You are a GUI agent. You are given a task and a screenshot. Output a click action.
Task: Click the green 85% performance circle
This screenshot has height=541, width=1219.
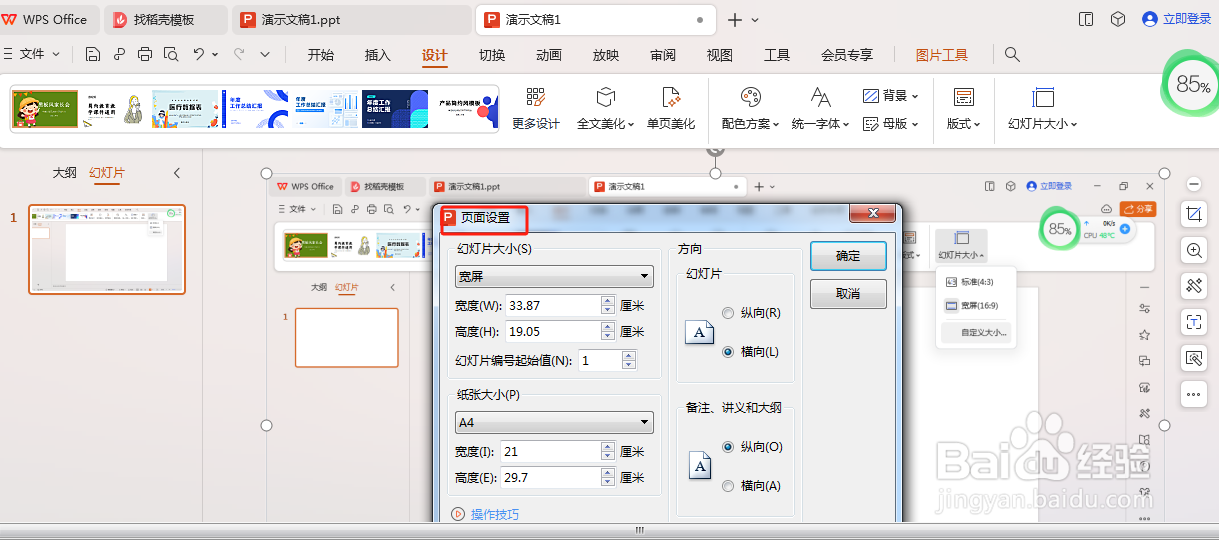[x=1192, y=86]
